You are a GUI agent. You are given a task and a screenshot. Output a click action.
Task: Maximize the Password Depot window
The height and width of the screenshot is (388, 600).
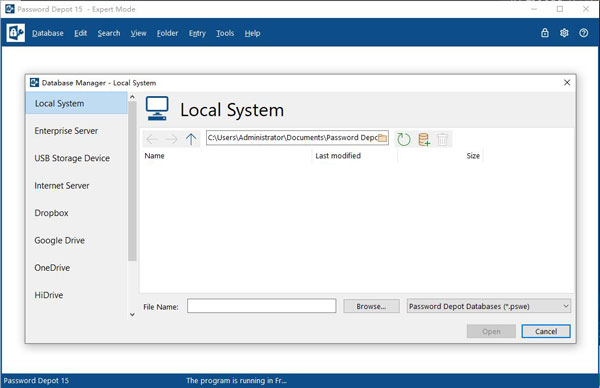click(x=560, y=9)
